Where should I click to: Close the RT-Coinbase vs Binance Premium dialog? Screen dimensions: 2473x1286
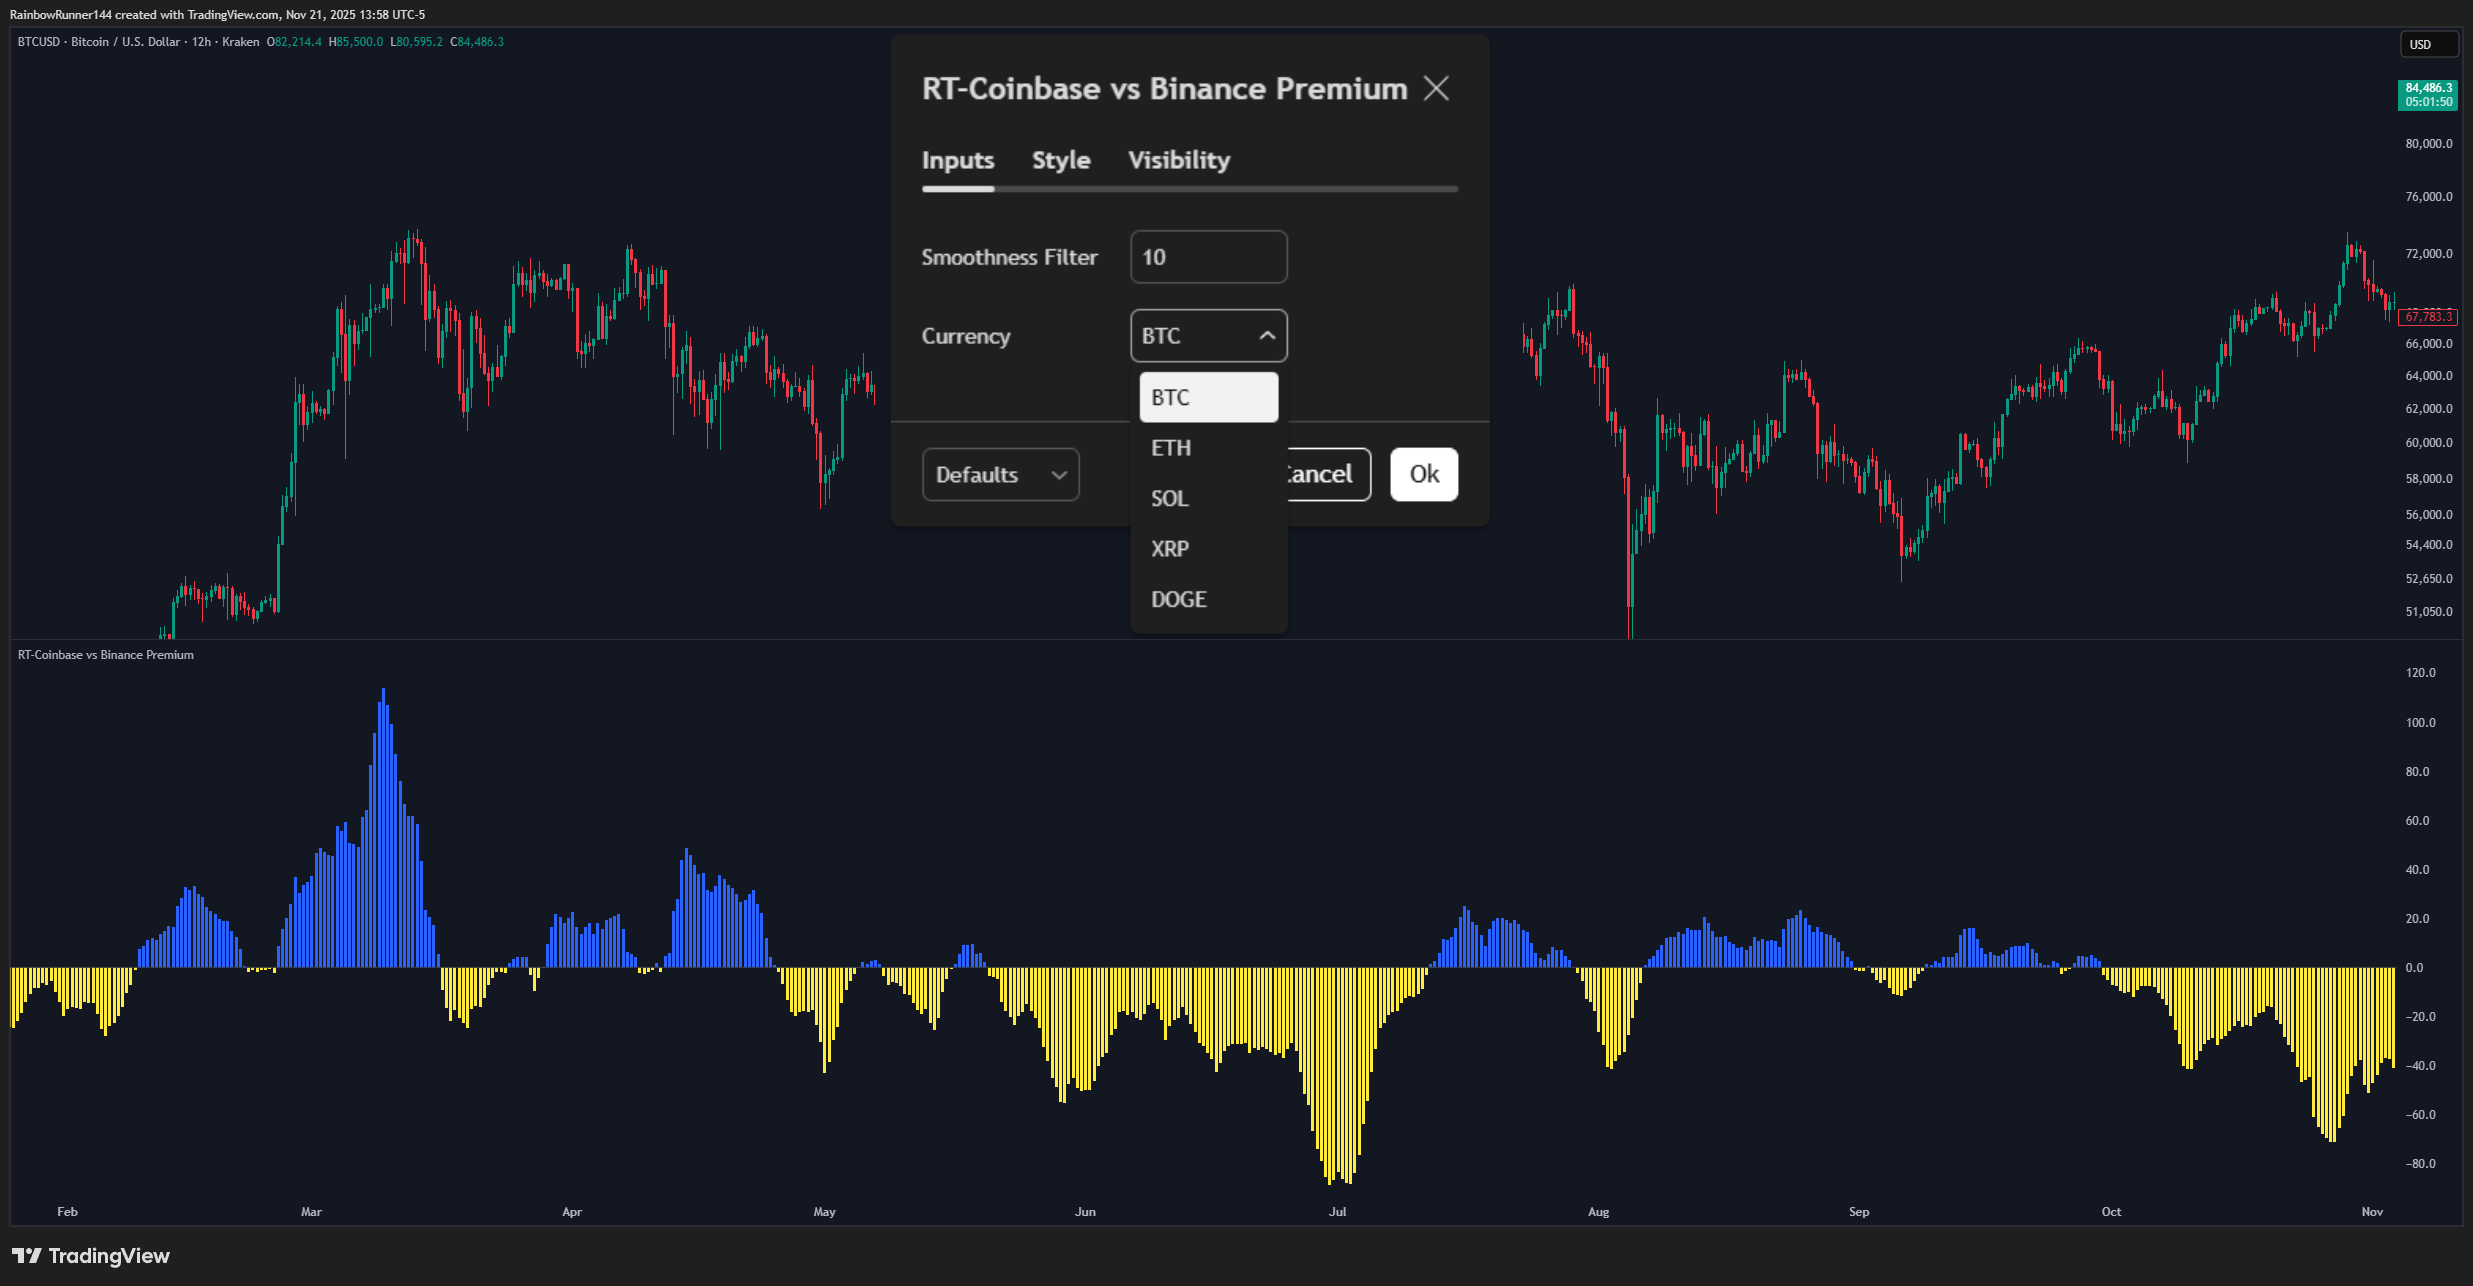tap(1436, 89)
